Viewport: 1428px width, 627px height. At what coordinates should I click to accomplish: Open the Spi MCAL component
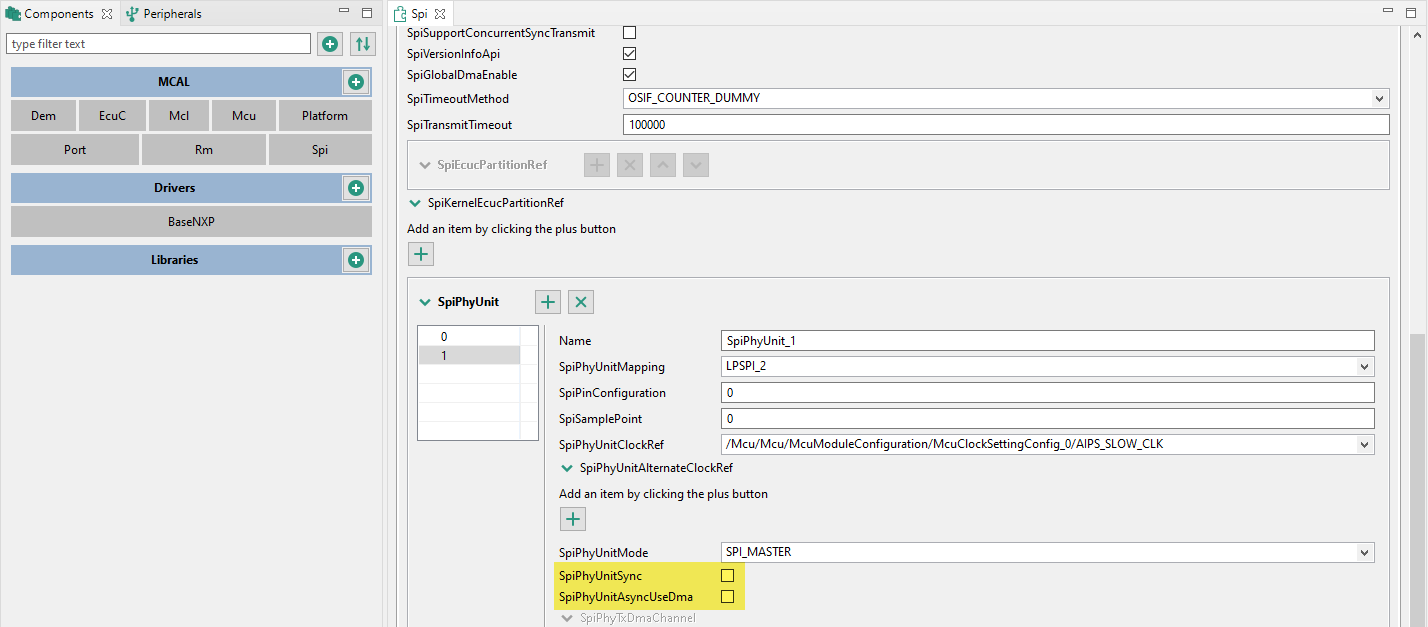(x=320, y=150)
